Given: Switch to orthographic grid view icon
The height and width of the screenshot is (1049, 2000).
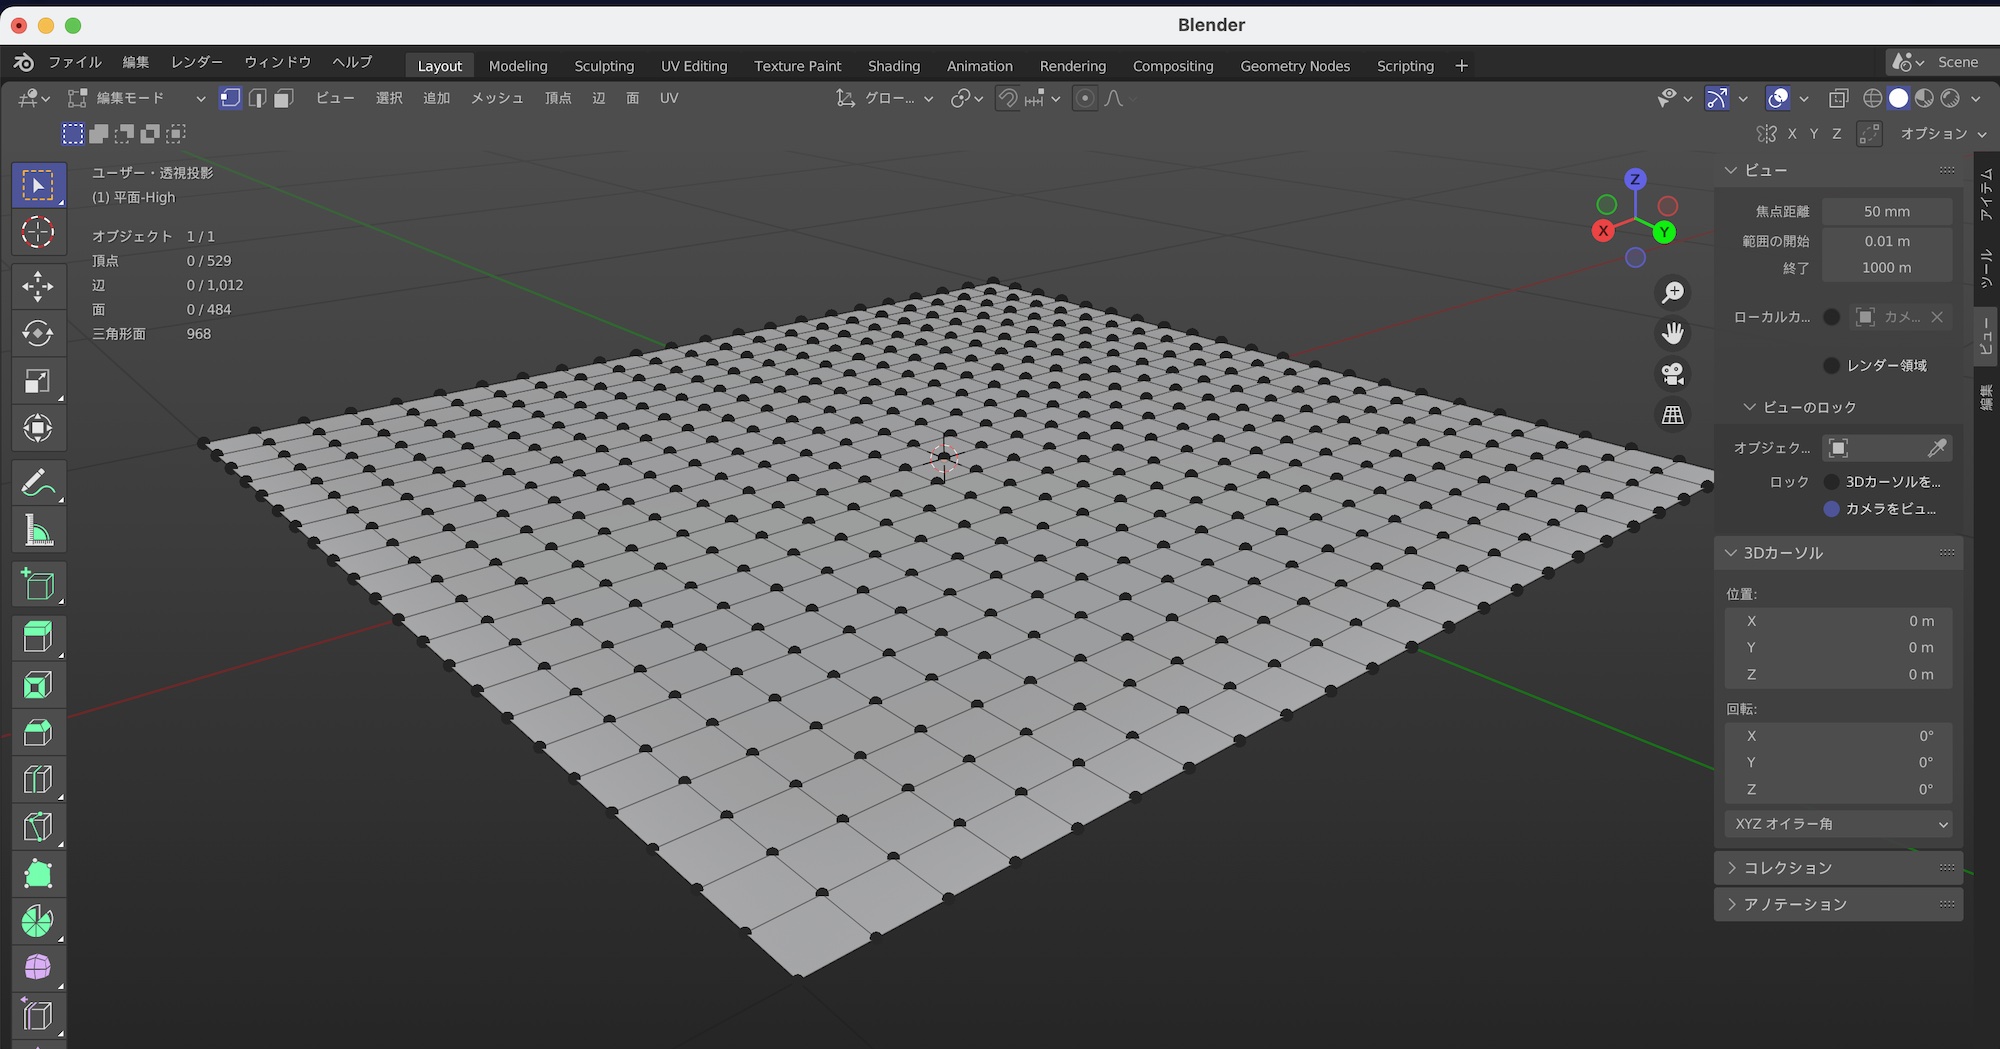Looking at the screenshot, I should pyautogui.click(x=1673, y=414).
